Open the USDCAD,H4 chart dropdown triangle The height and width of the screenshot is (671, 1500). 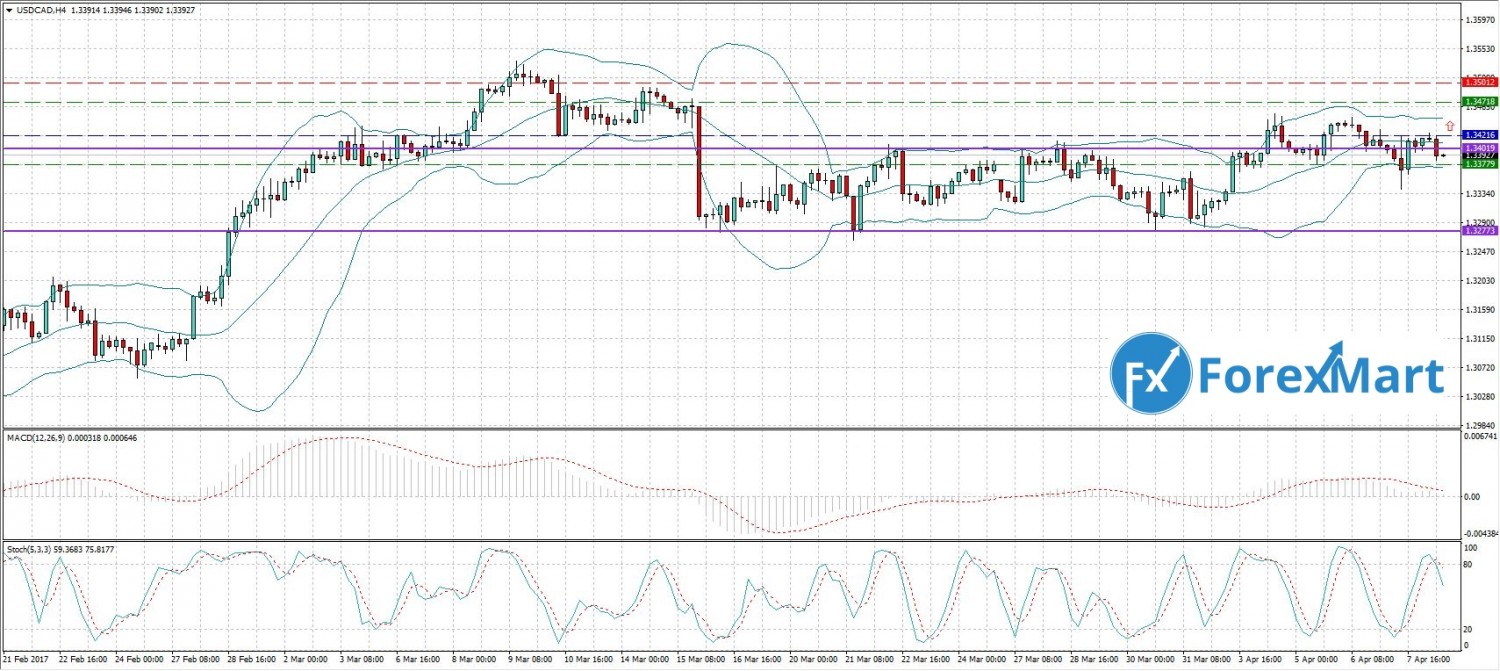[8, 8]
